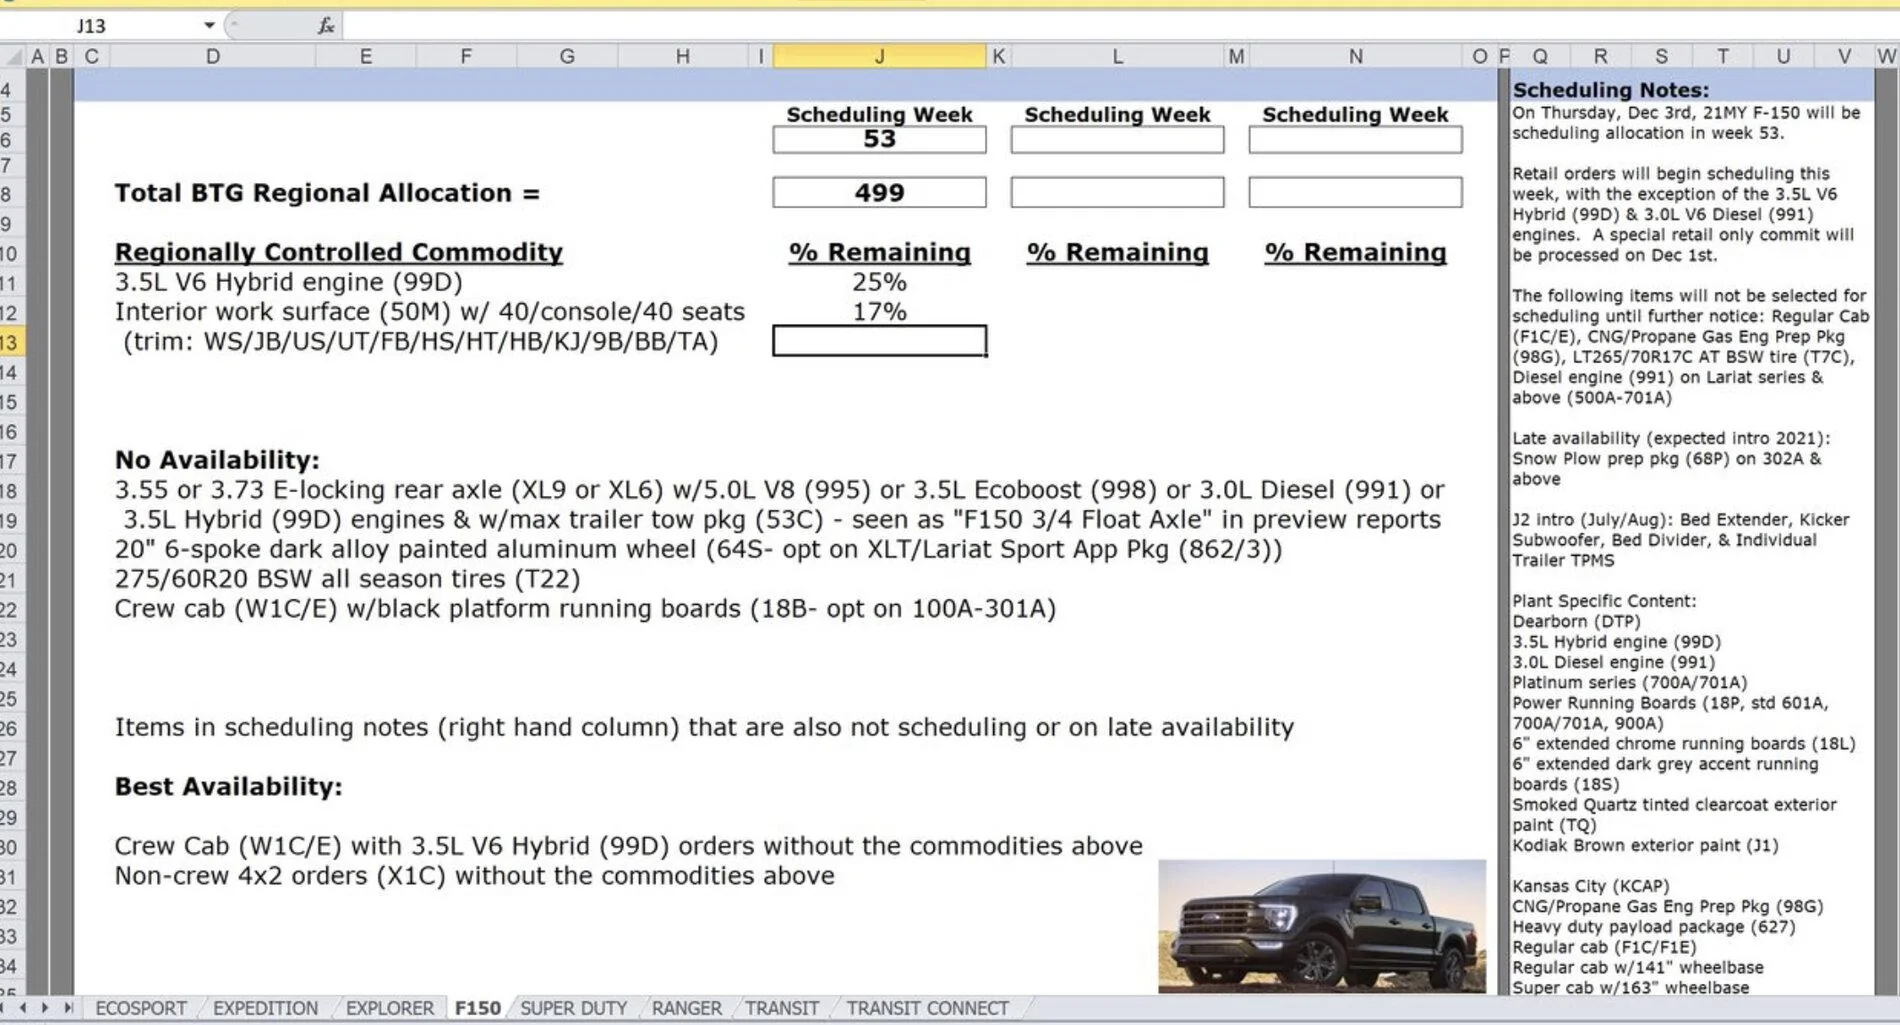1900x1025 pixels.
Task: Click the % Remaining header in column N
Action: pyautogui.click(x=1355, y=252)
